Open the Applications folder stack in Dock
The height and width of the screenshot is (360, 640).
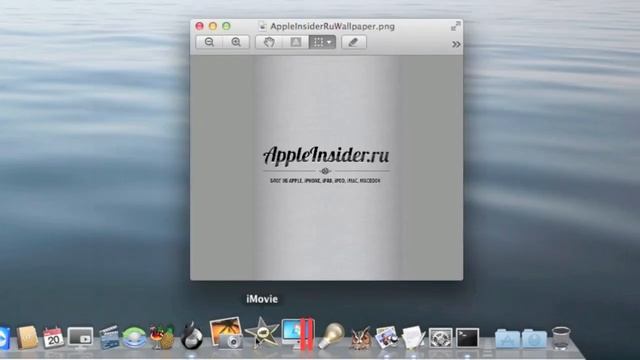pyautogui.click(x=507, y=338)
